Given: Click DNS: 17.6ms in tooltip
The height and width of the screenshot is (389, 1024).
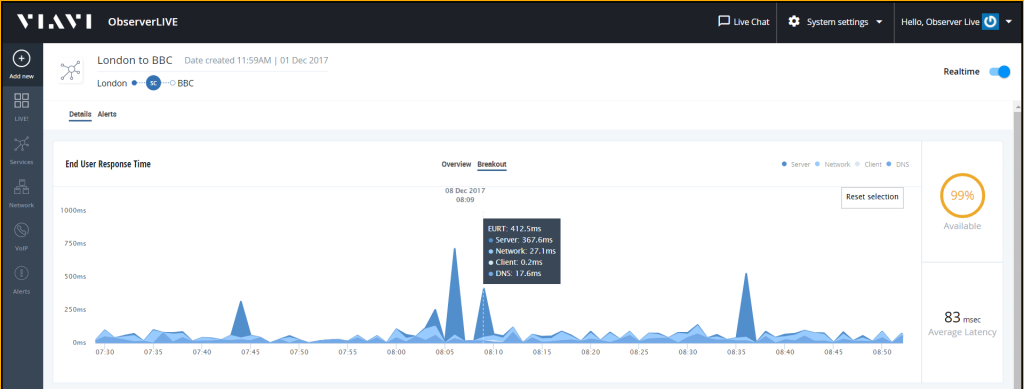Looking at the screenshot, I should pyautogui.click(x=515, y=273).
